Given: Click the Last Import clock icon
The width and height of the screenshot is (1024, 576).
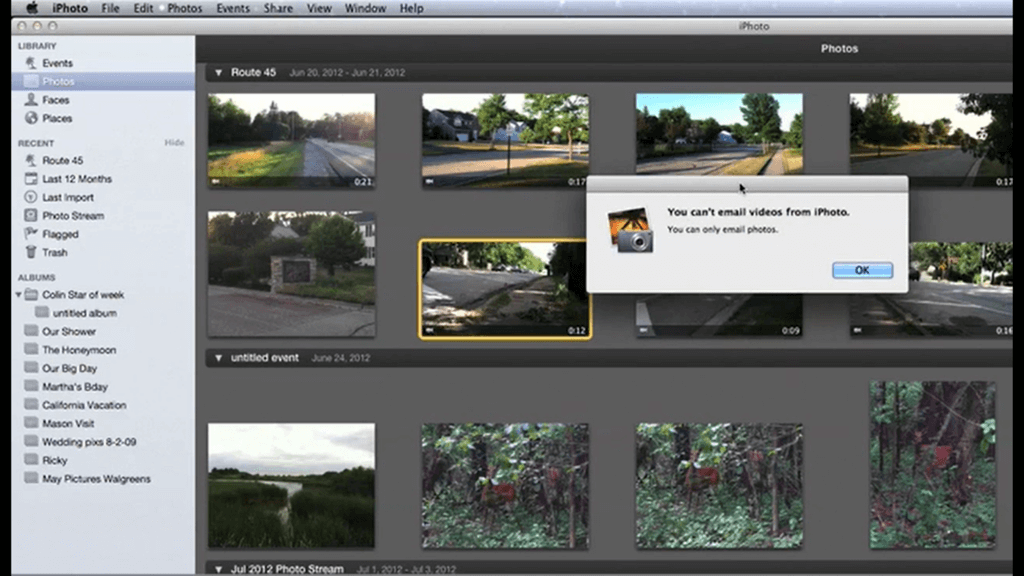Looking at the screenshot, I should point(31,197).
